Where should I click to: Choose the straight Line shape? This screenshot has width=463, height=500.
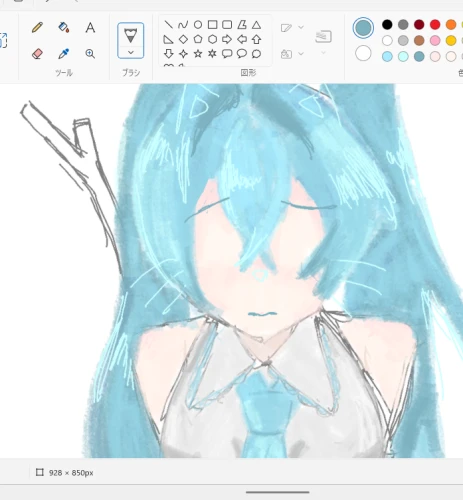click(x=169, y=25)
